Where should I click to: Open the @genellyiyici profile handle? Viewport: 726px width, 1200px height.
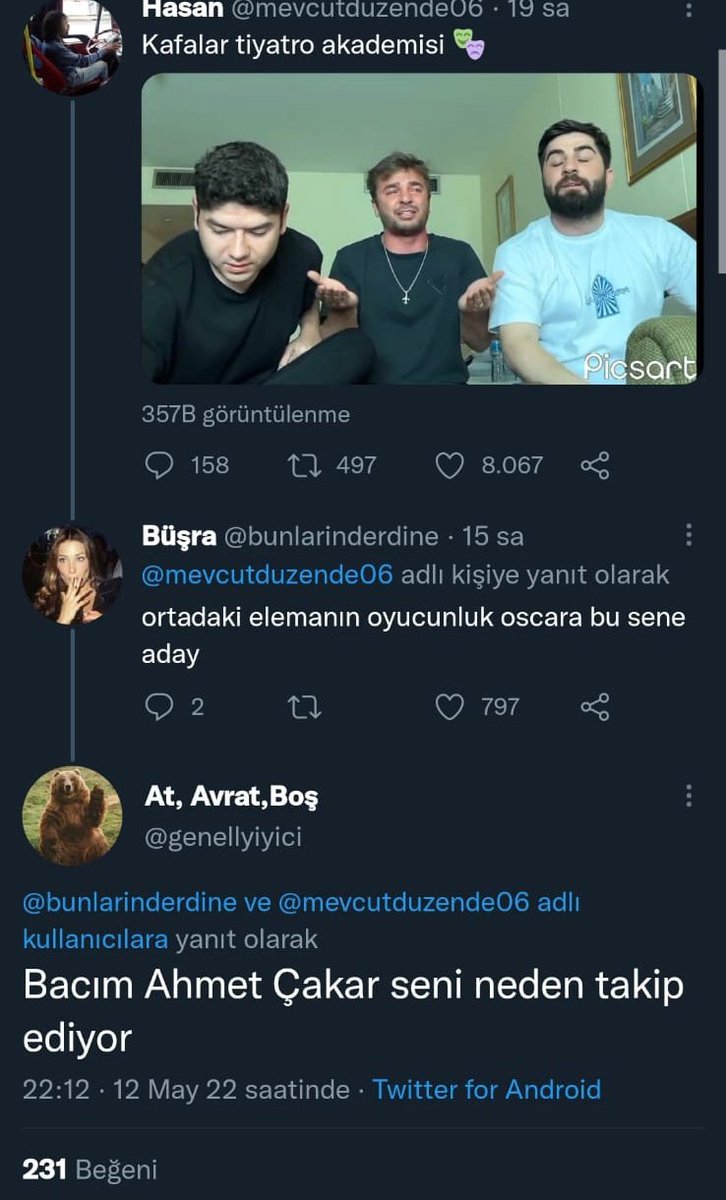coord(223,837)
